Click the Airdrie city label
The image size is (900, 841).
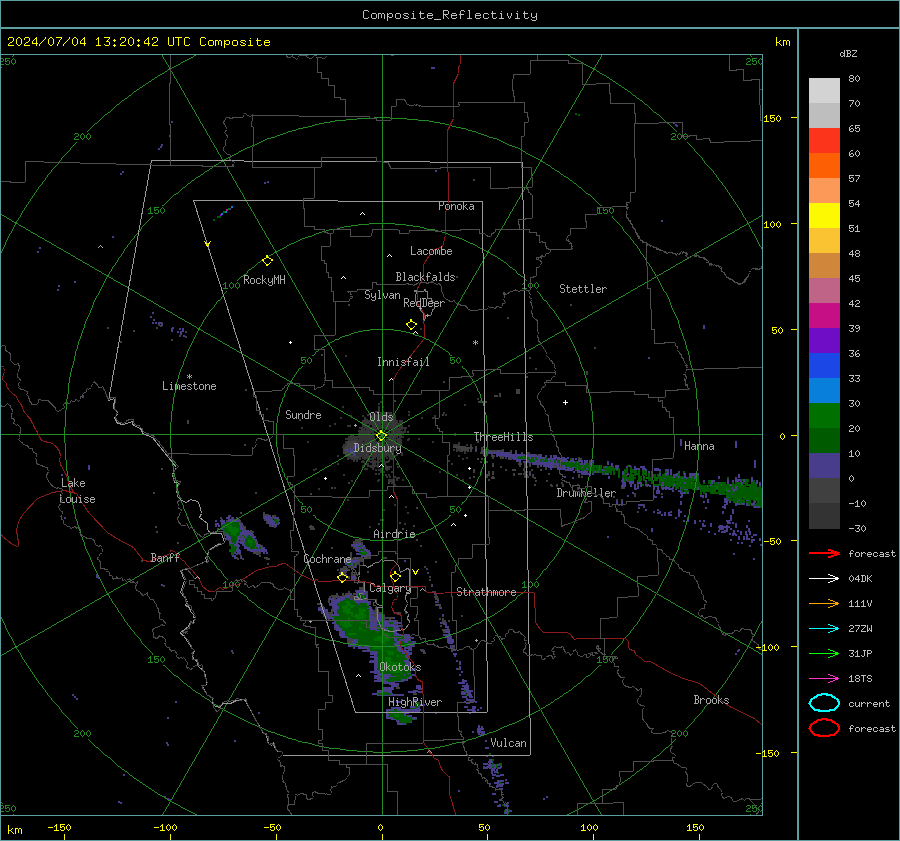click(x=394, y=534)
